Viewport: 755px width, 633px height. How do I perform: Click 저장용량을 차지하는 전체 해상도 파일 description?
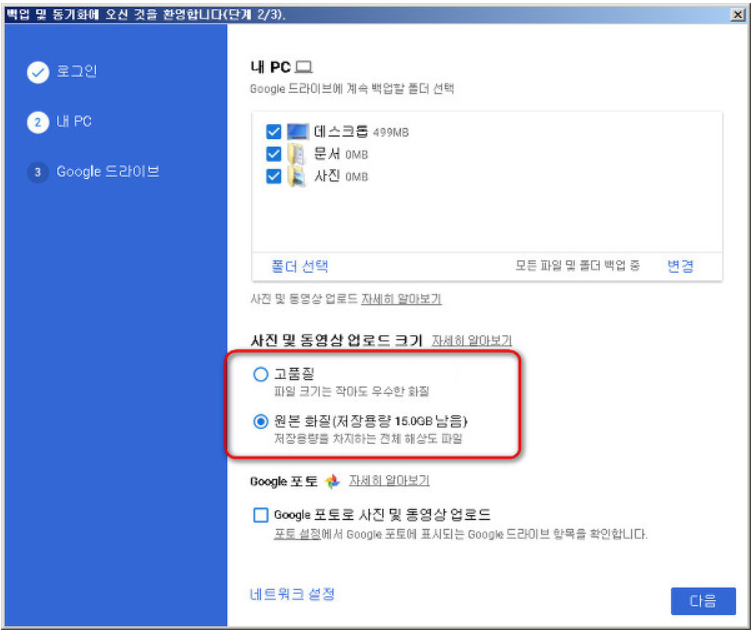click(x=368, y=439)
